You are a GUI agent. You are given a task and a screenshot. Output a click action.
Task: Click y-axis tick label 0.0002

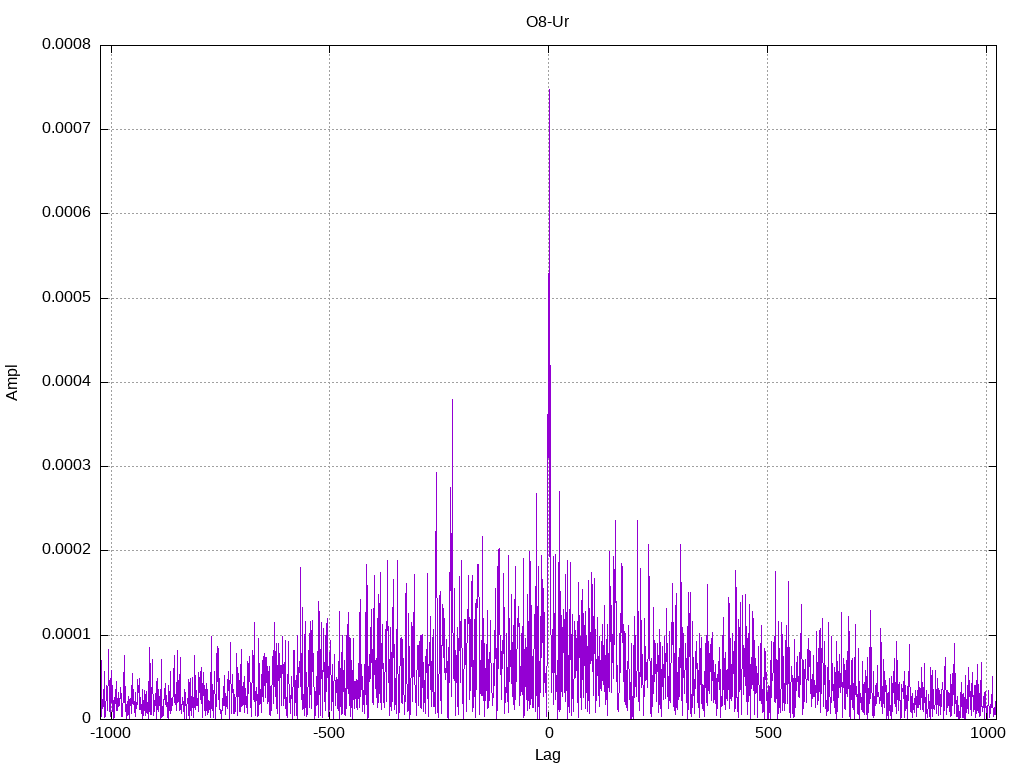coord(67,550)
